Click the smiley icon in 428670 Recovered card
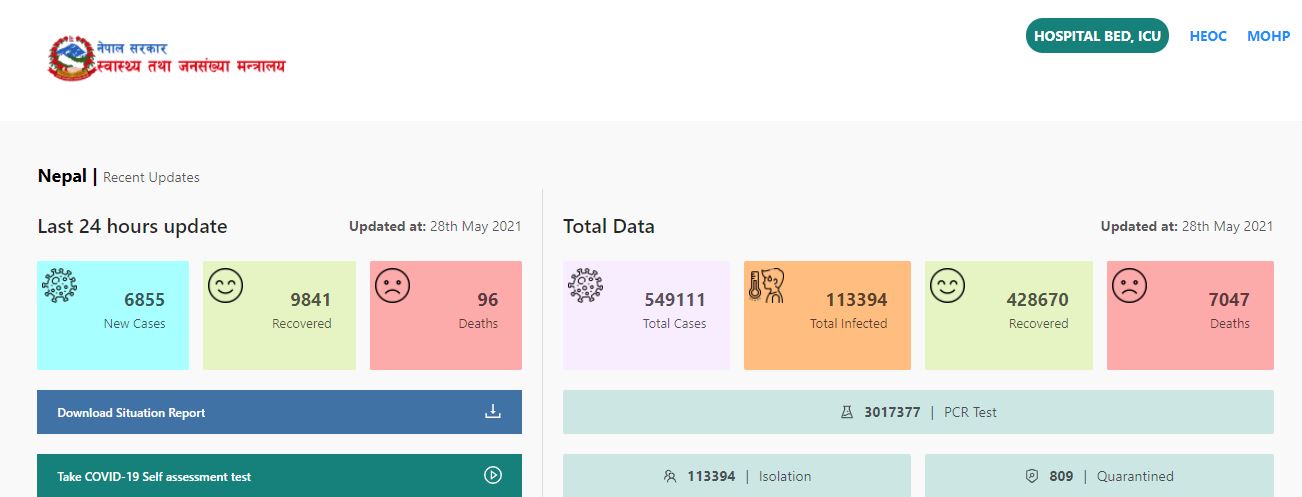Image resolution: width=1302 pixels, height=497 pixels. (x=948, y=286)
